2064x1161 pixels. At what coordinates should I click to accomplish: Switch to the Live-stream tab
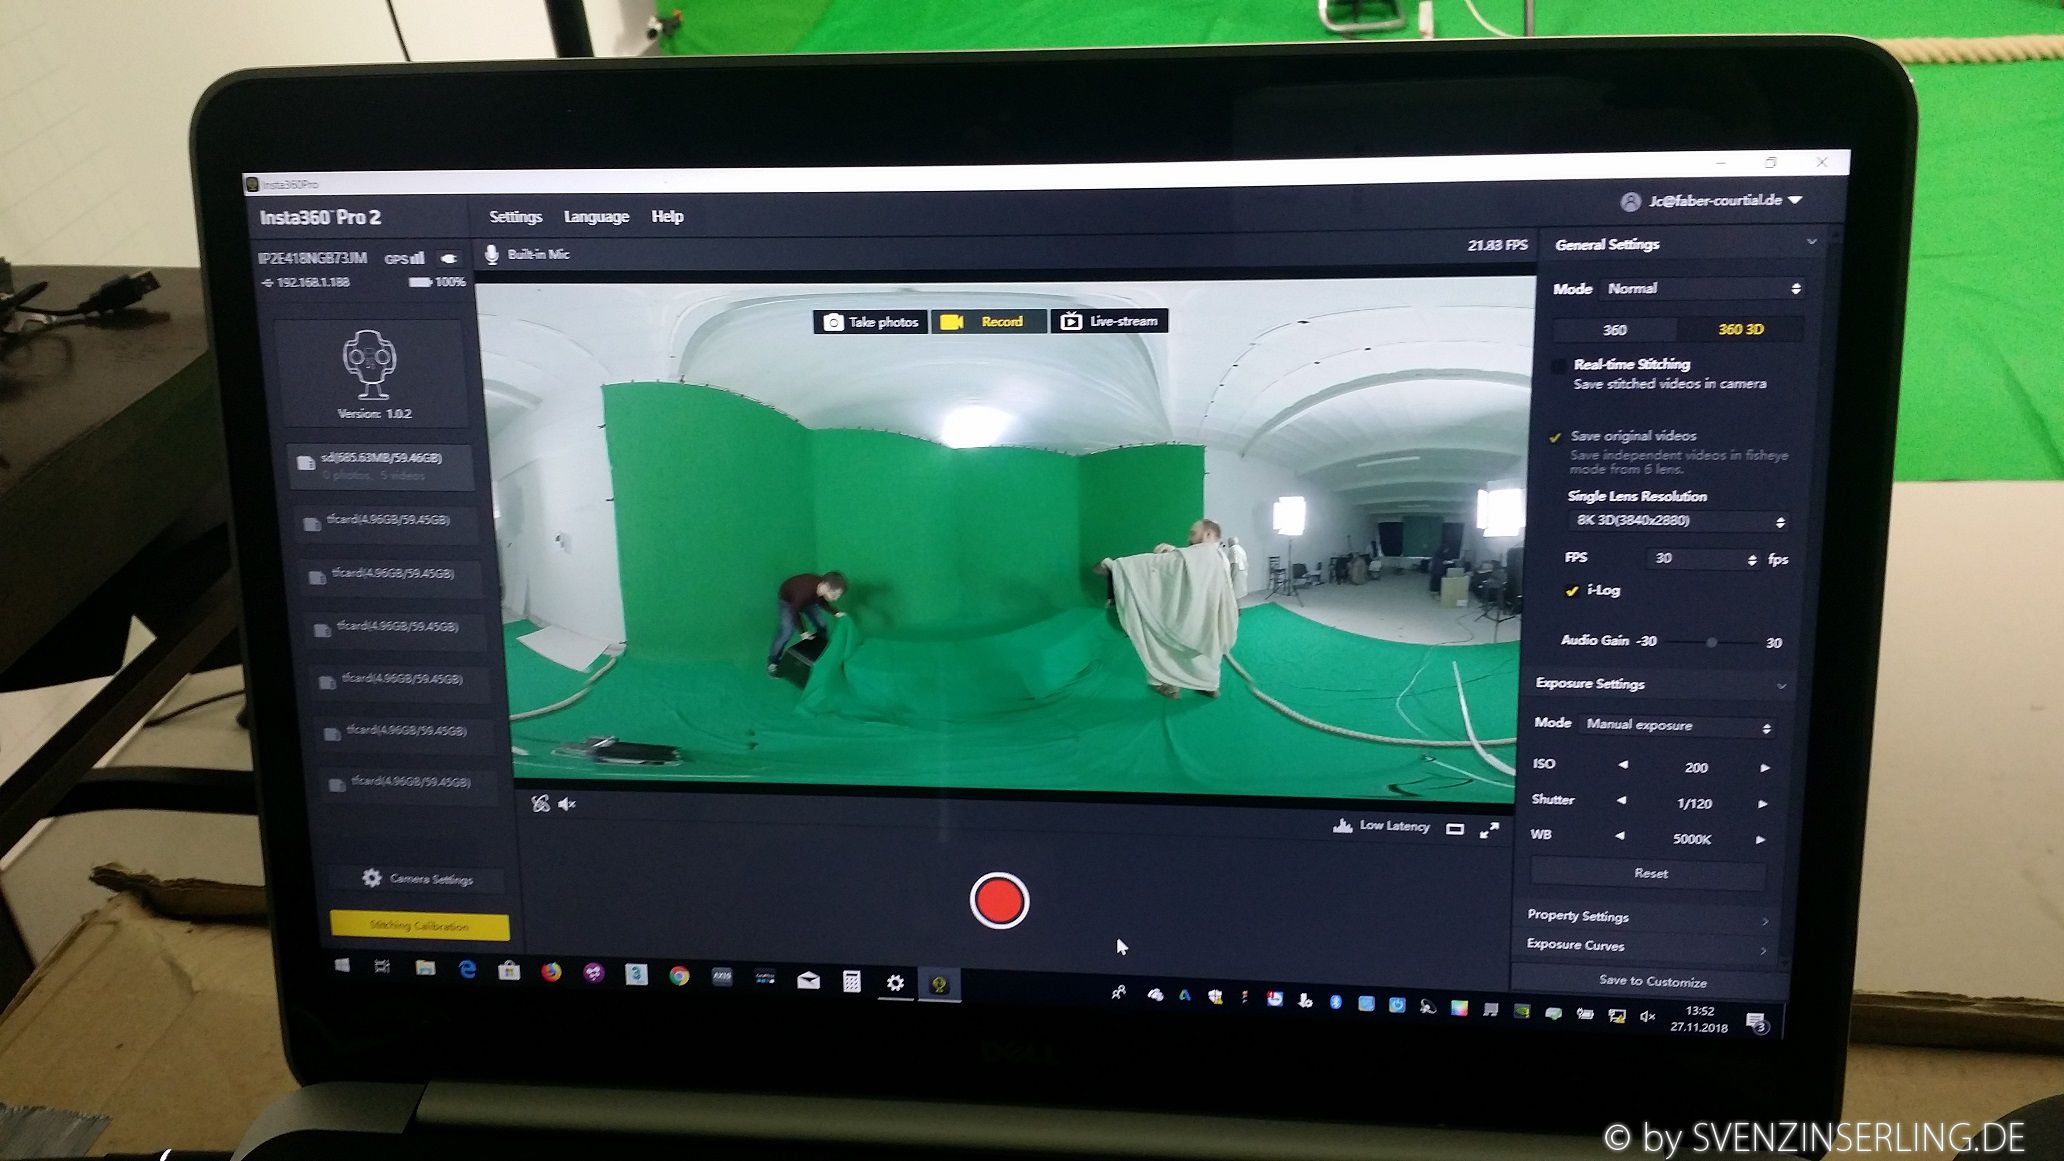[x=1109, y=321]
